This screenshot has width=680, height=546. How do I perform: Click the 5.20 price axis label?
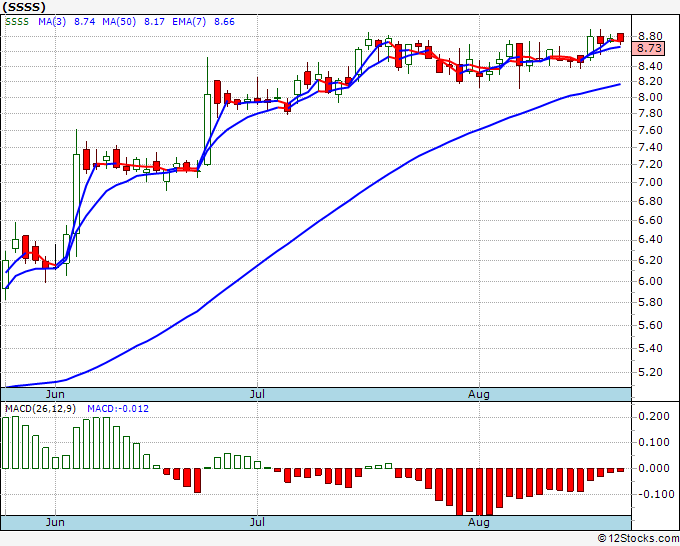pos(650,372)
